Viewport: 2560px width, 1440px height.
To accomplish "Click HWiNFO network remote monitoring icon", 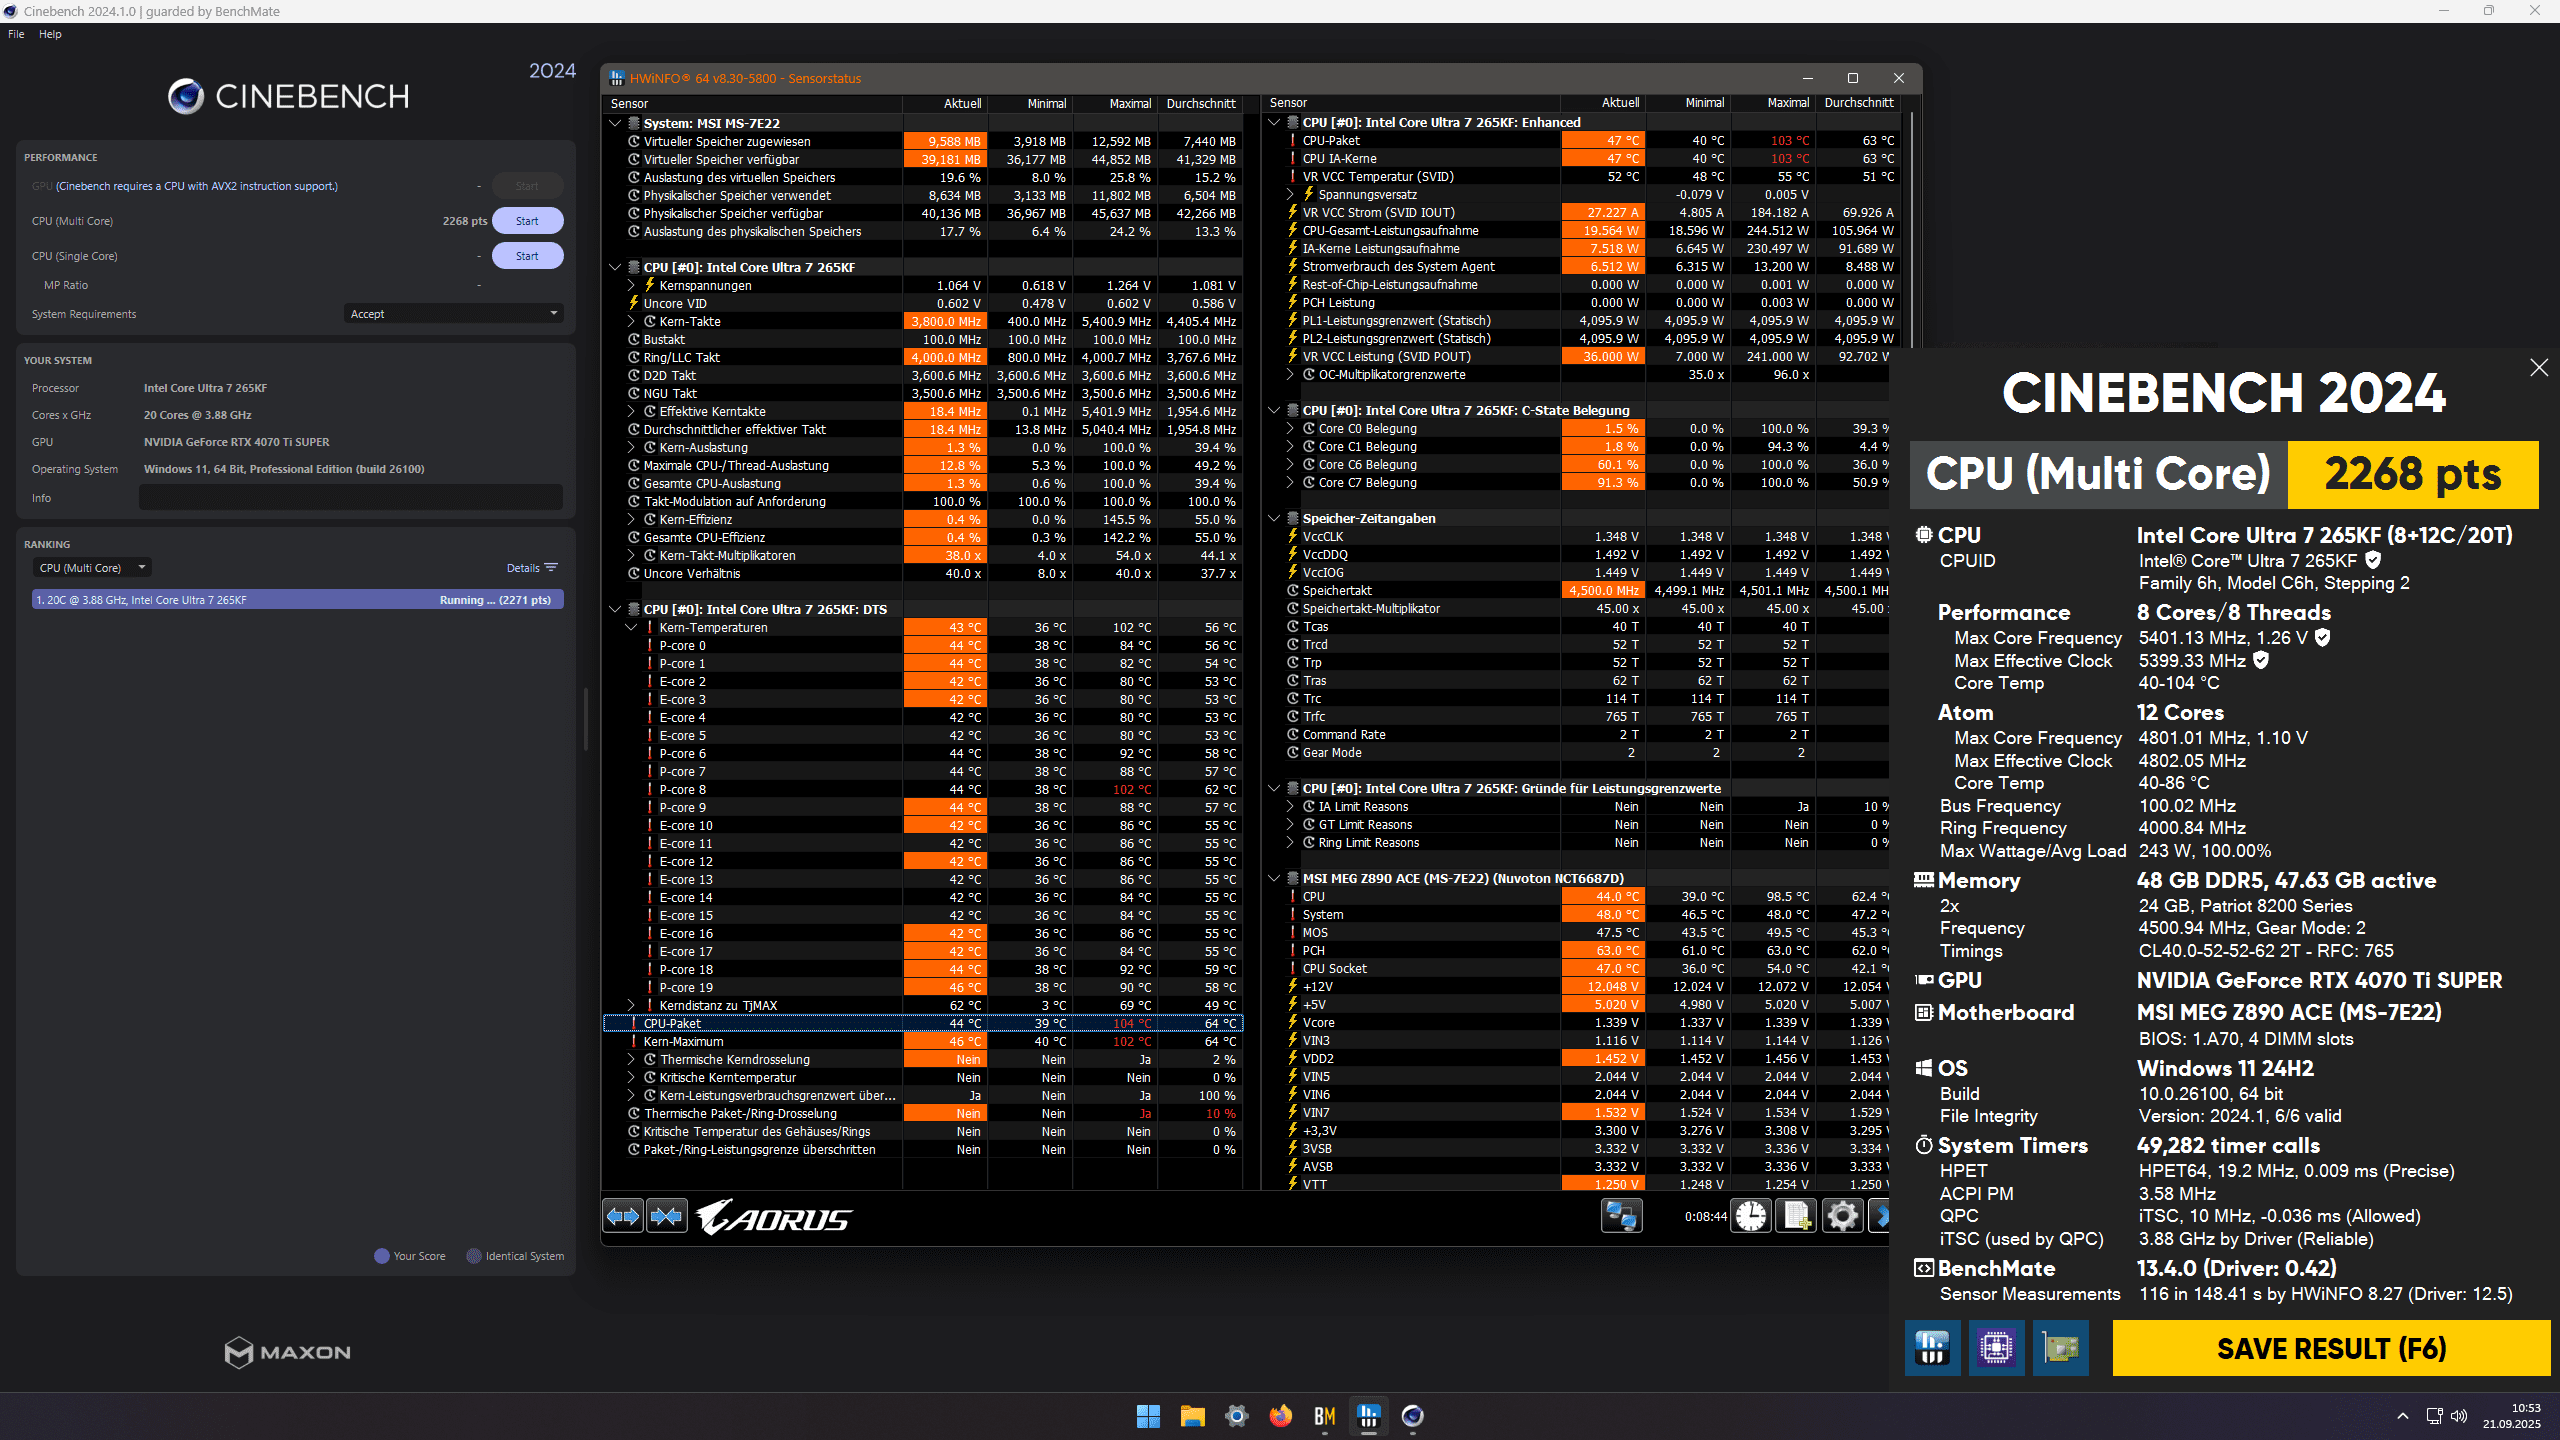I will coord(1621,1216).
